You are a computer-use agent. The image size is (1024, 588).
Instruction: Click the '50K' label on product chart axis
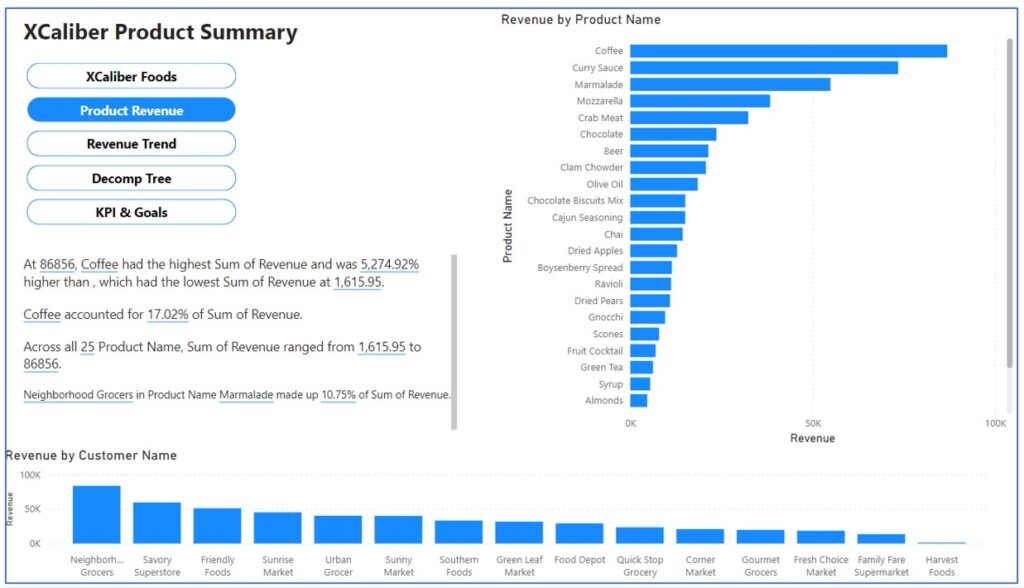click(x=813, y=423)
